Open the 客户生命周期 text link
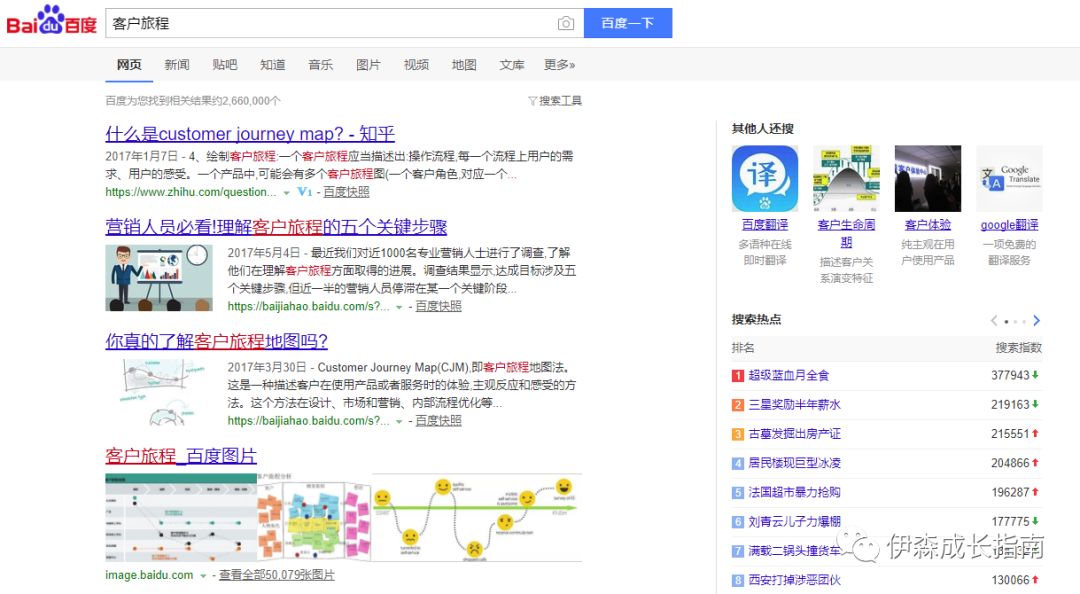 tap(847, 233)
